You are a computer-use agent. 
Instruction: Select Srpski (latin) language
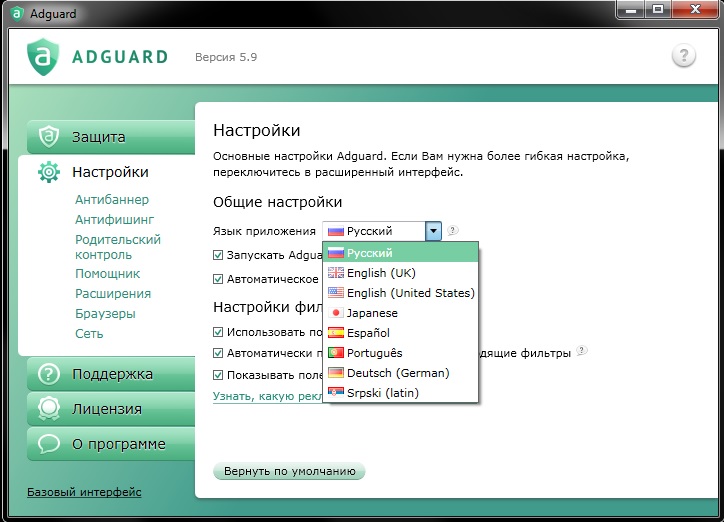(400, 393)
